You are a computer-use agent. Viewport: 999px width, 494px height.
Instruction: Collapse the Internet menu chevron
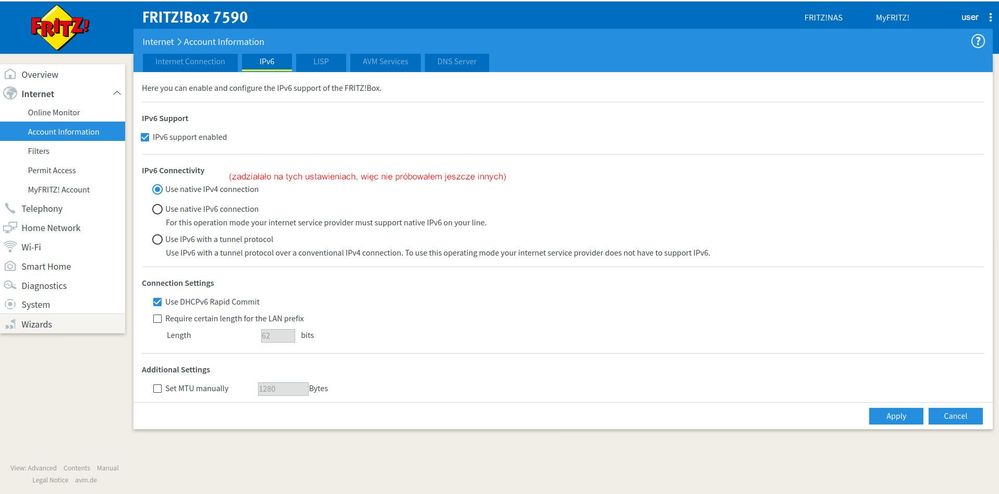pyautogui.click(x=117, y=94)
